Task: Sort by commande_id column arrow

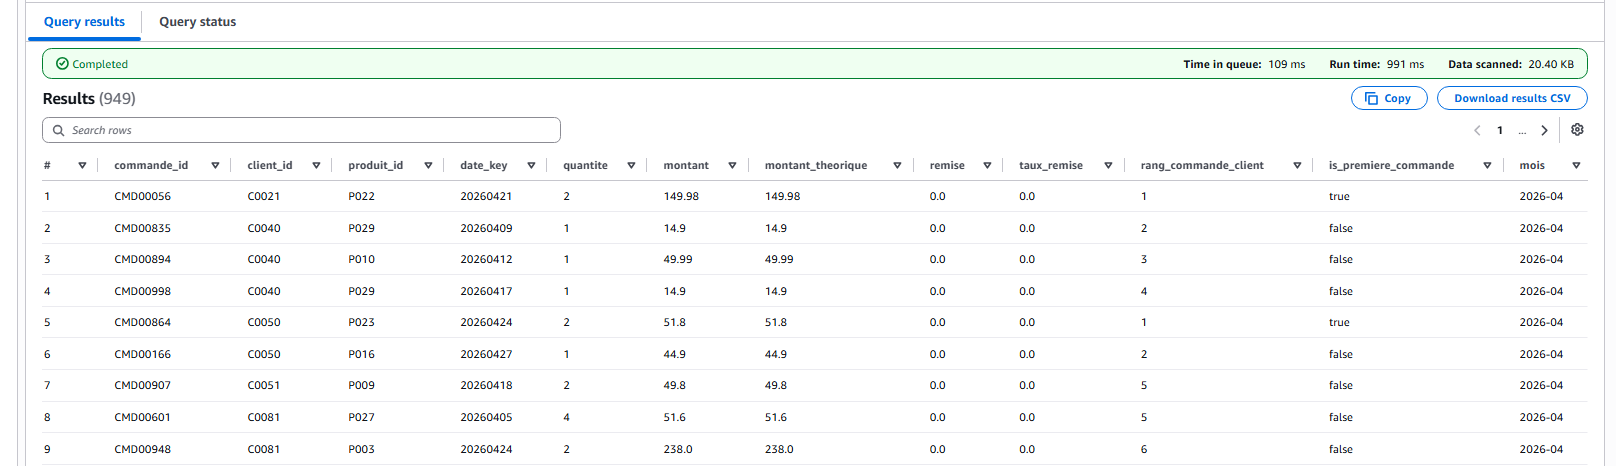Action: click(x=215, y=166)
